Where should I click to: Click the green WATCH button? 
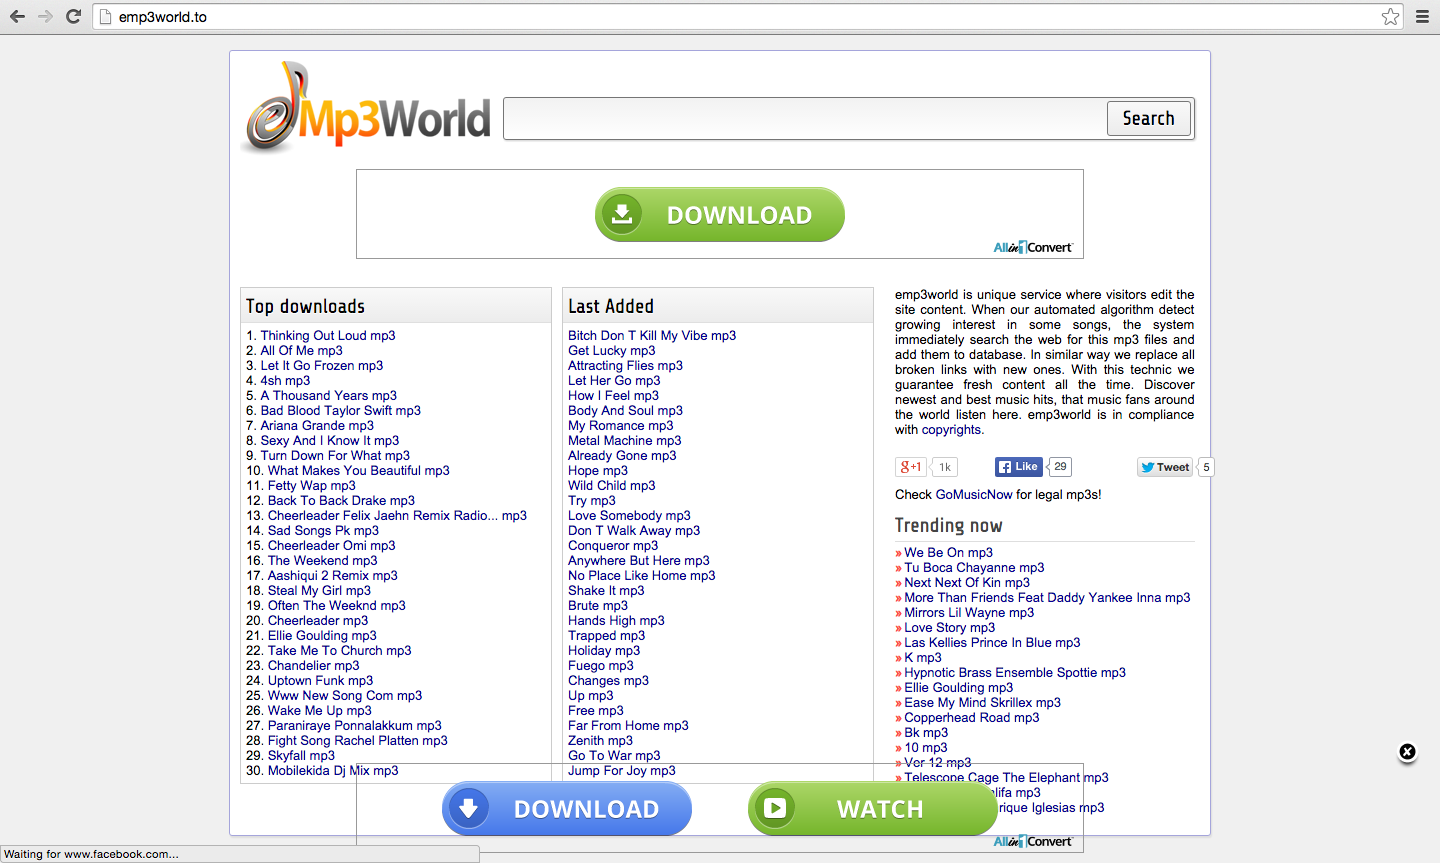(872, 809)
